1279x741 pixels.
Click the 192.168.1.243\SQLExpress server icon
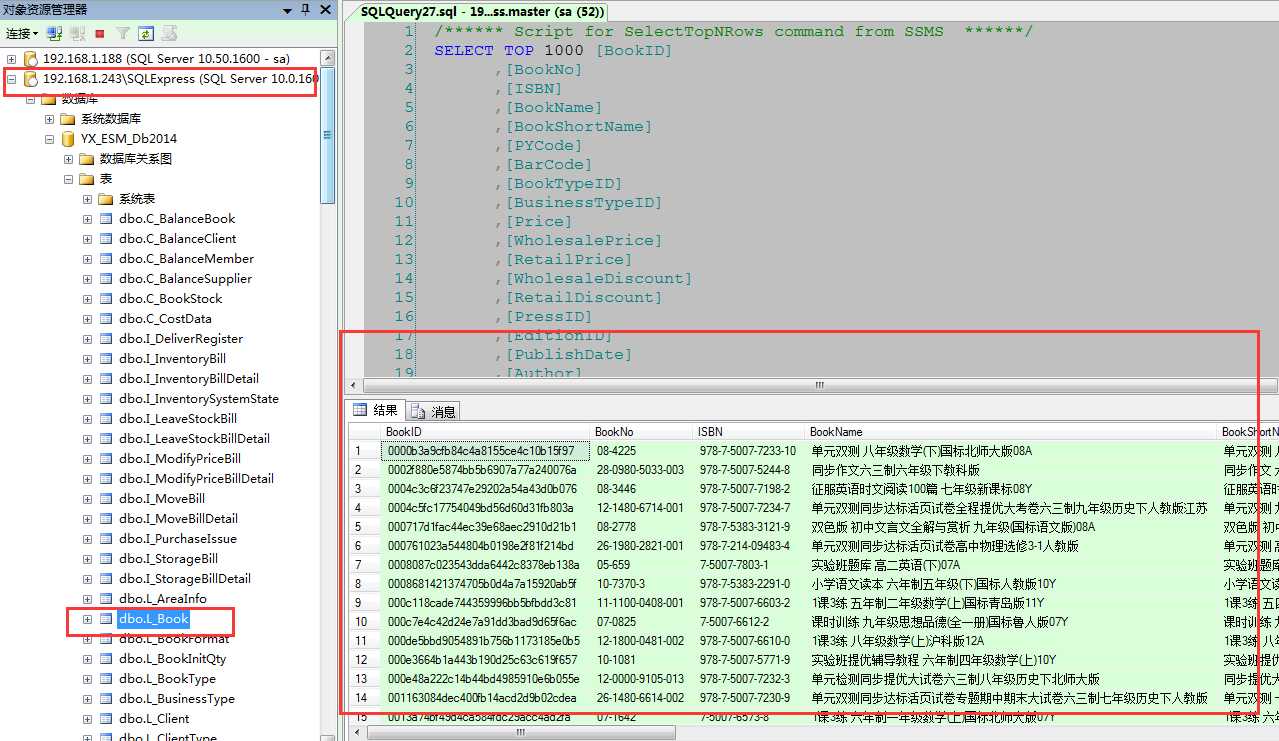(x=30, y=78)
